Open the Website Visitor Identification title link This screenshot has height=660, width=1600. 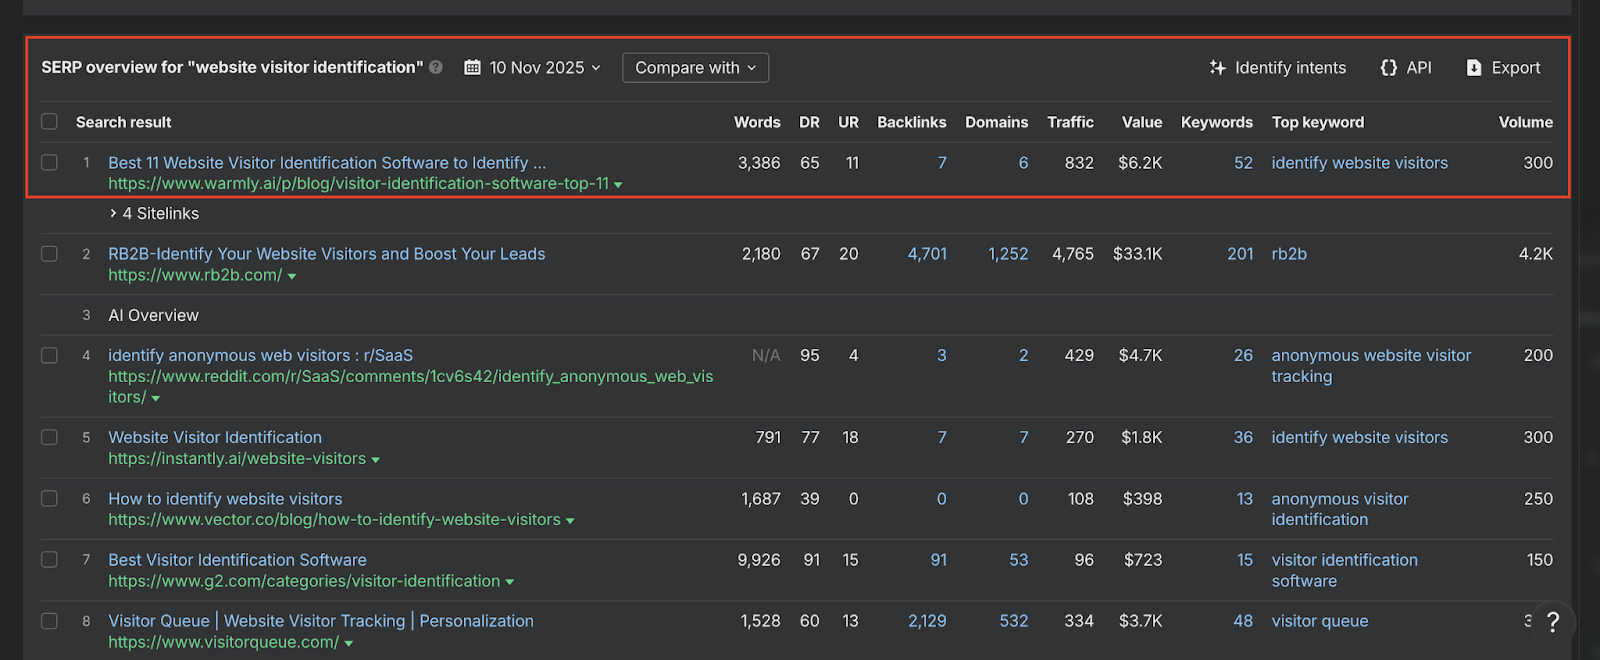click(x=215, y=437)
